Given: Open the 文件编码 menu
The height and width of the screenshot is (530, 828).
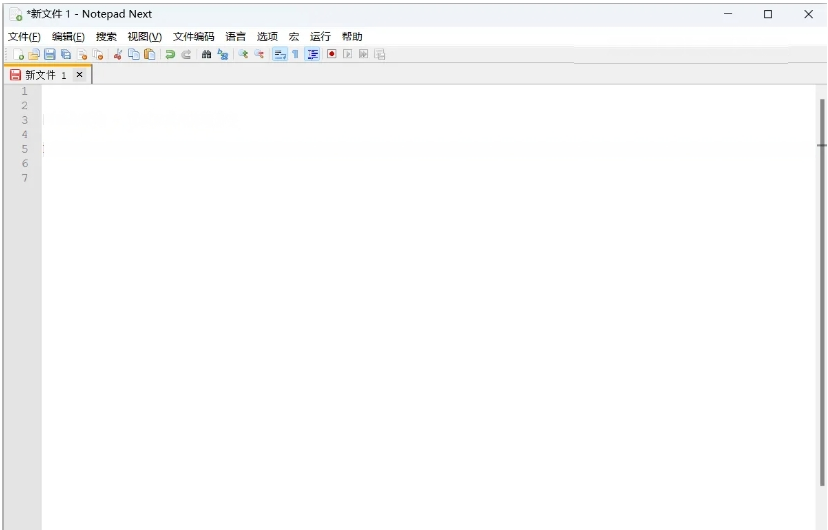Looking at the screenshot, I should (194, 36).
